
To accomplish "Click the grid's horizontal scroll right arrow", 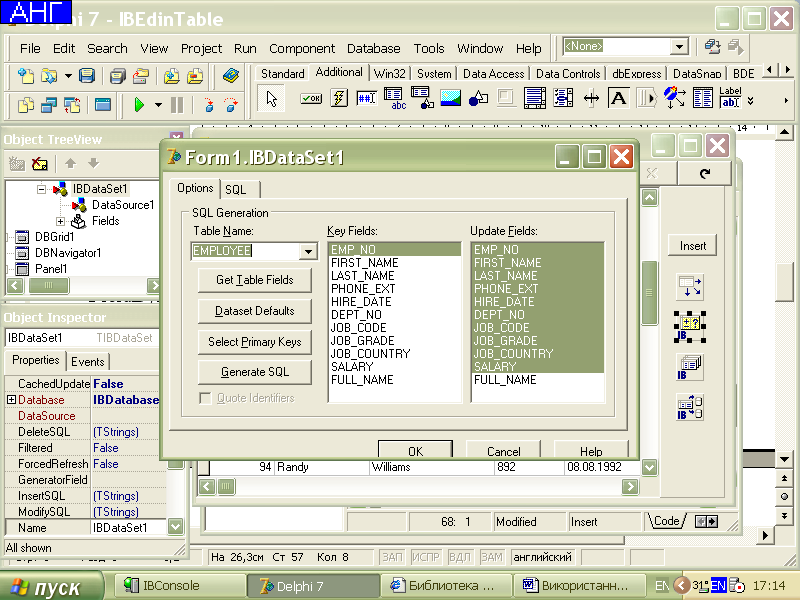I will coord(630,487).
